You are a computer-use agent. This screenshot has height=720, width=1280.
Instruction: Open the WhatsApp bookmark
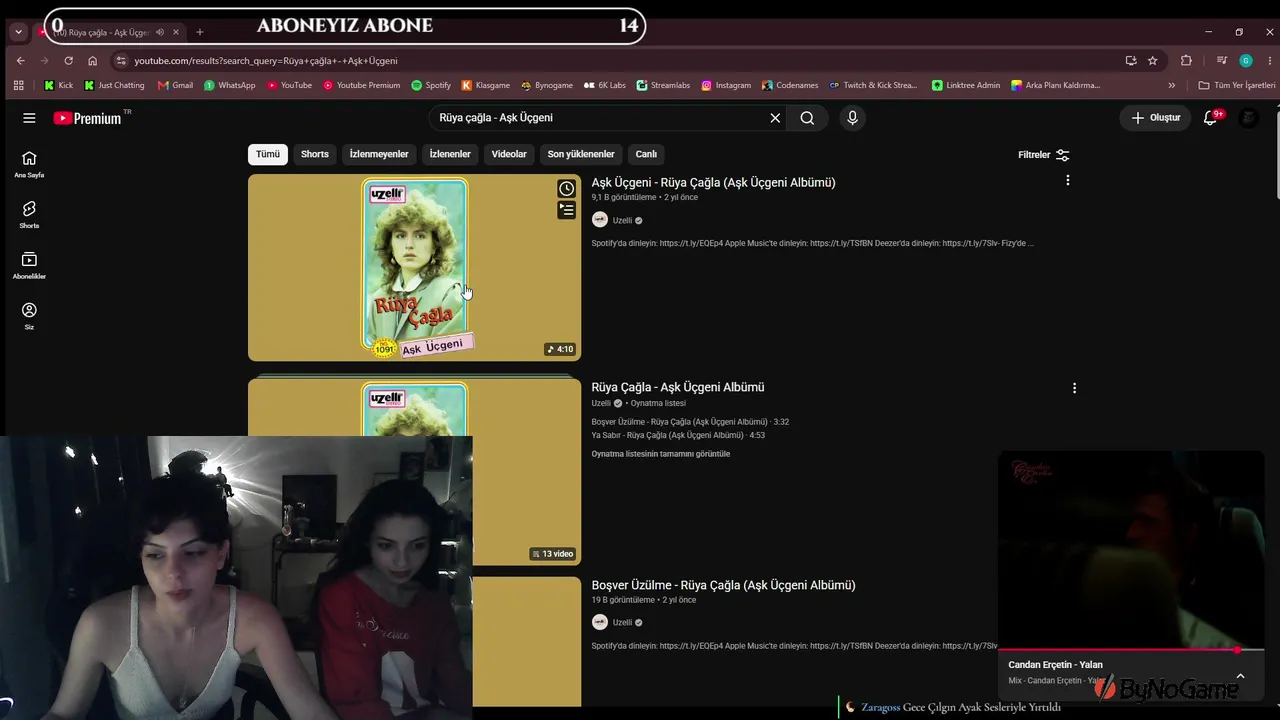[x=229, y=85]
